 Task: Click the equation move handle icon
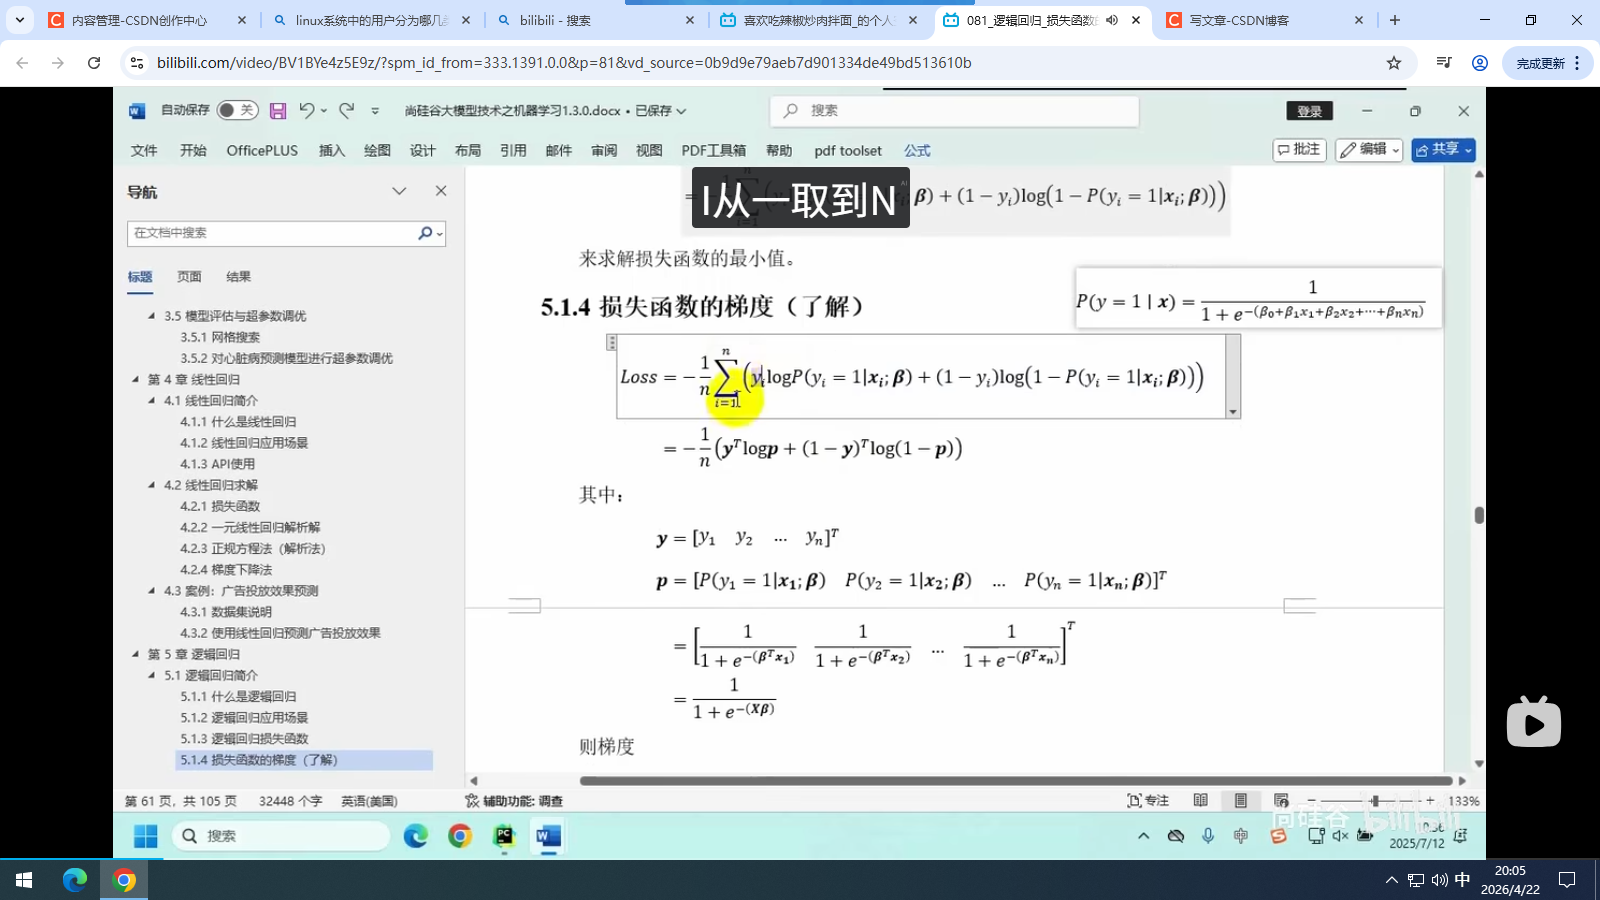[x=611, y=343]
